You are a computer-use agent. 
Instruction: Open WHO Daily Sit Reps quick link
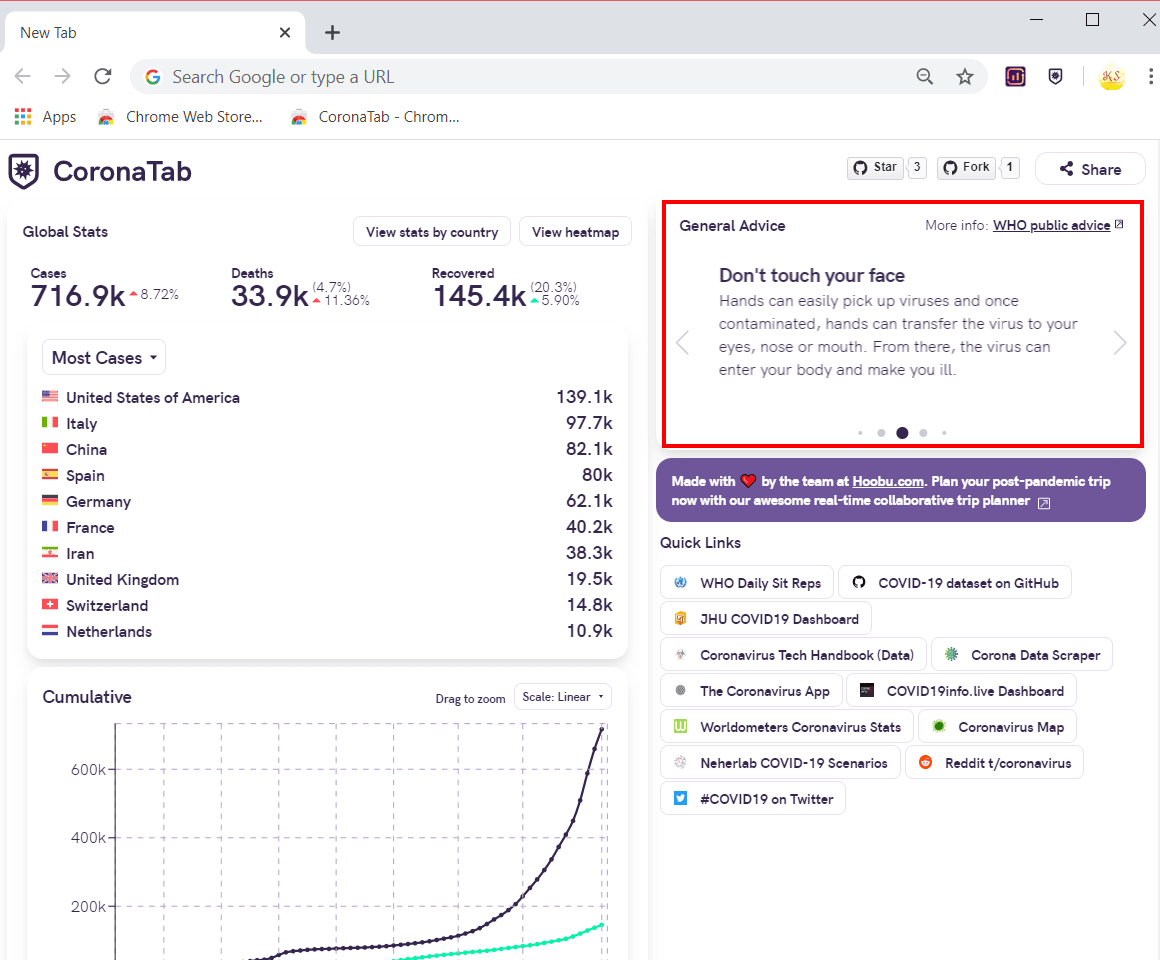(x=747, y=583)
